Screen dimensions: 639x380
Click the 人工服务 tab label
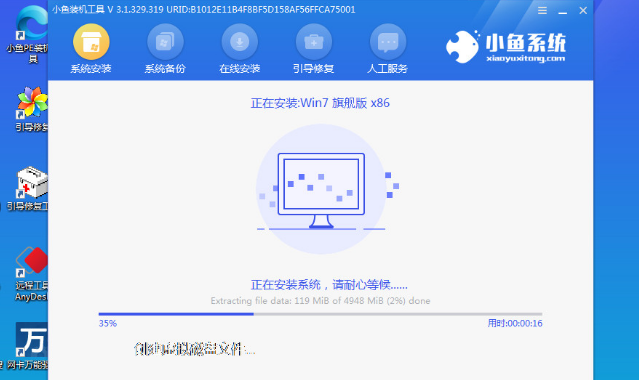click(388, 68)
